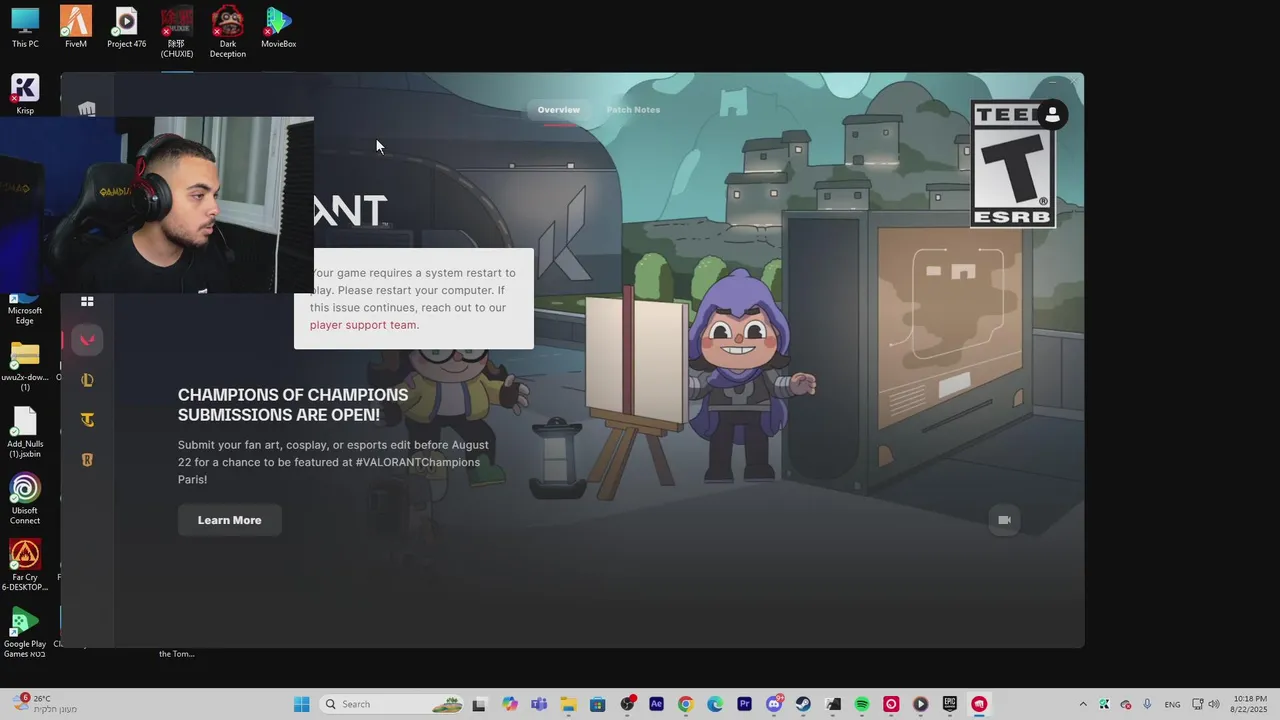
Task: Open volume control from system tray
Action: click(1215, 704)
